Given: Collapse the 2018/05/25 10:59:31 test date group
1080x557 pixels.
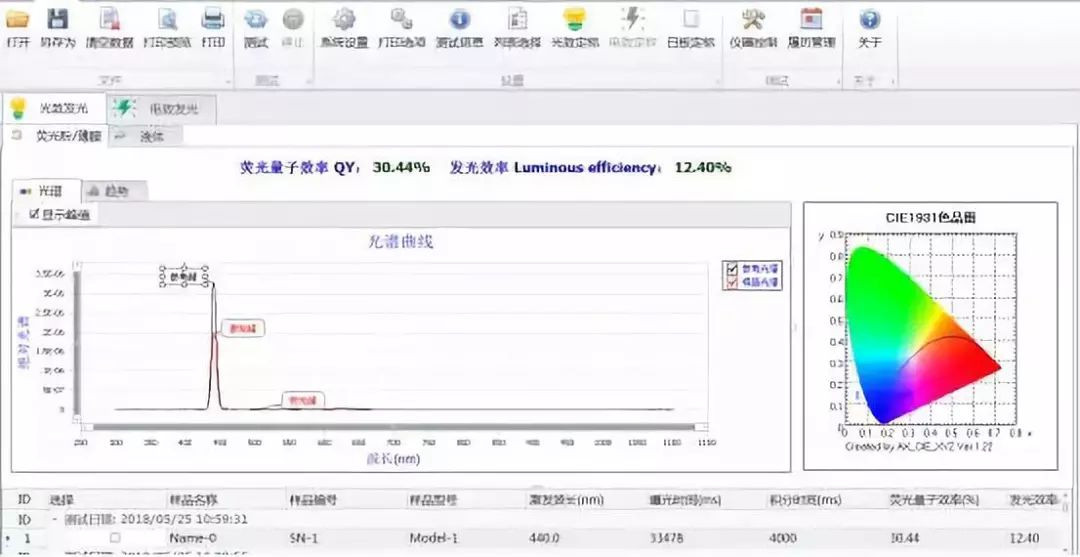Looking at the screenshot, I should [55, 518].
